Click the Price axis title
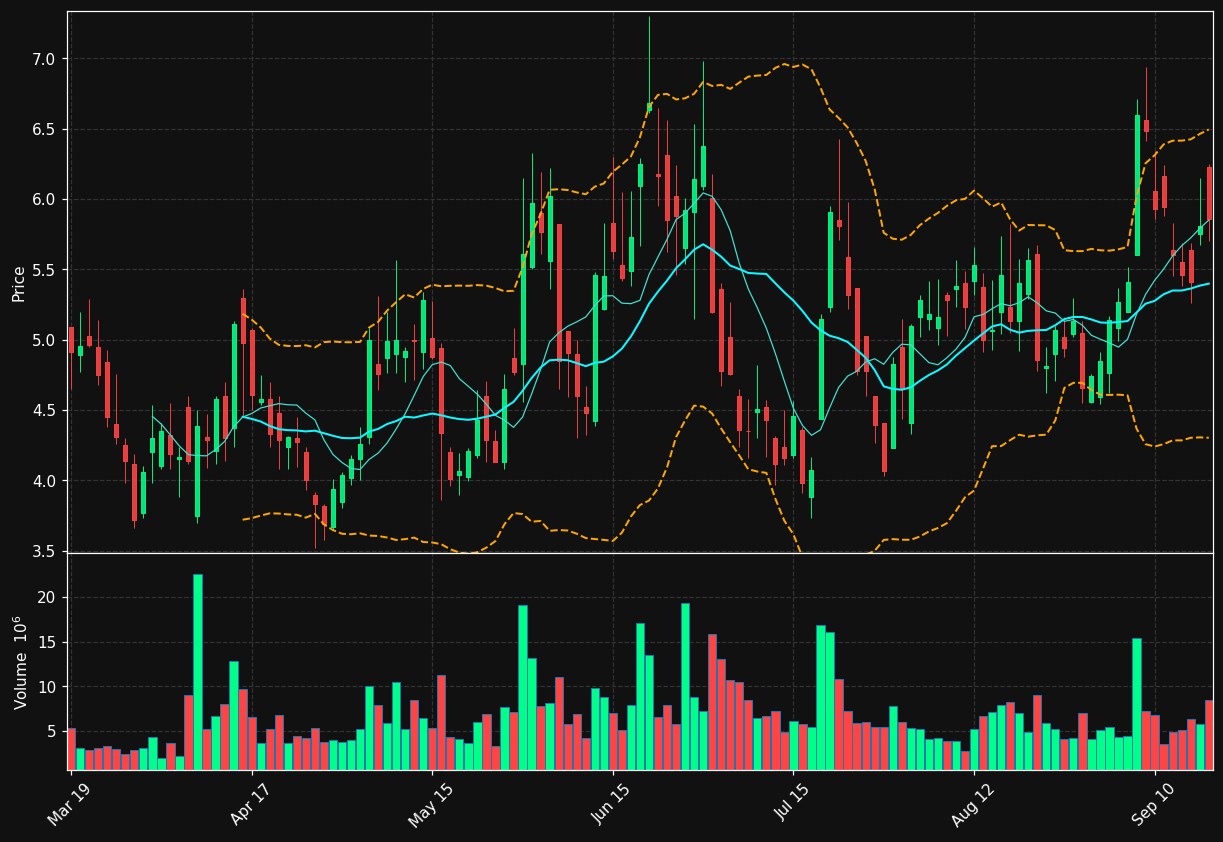 19,283
